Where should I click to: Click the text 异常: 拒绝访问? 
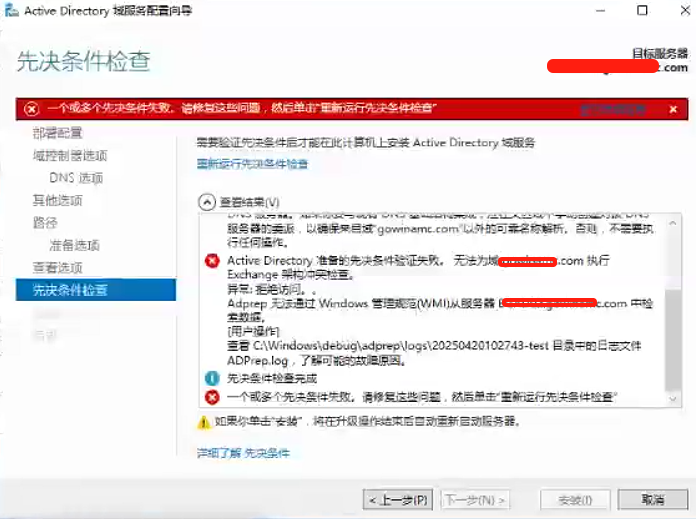271,289
